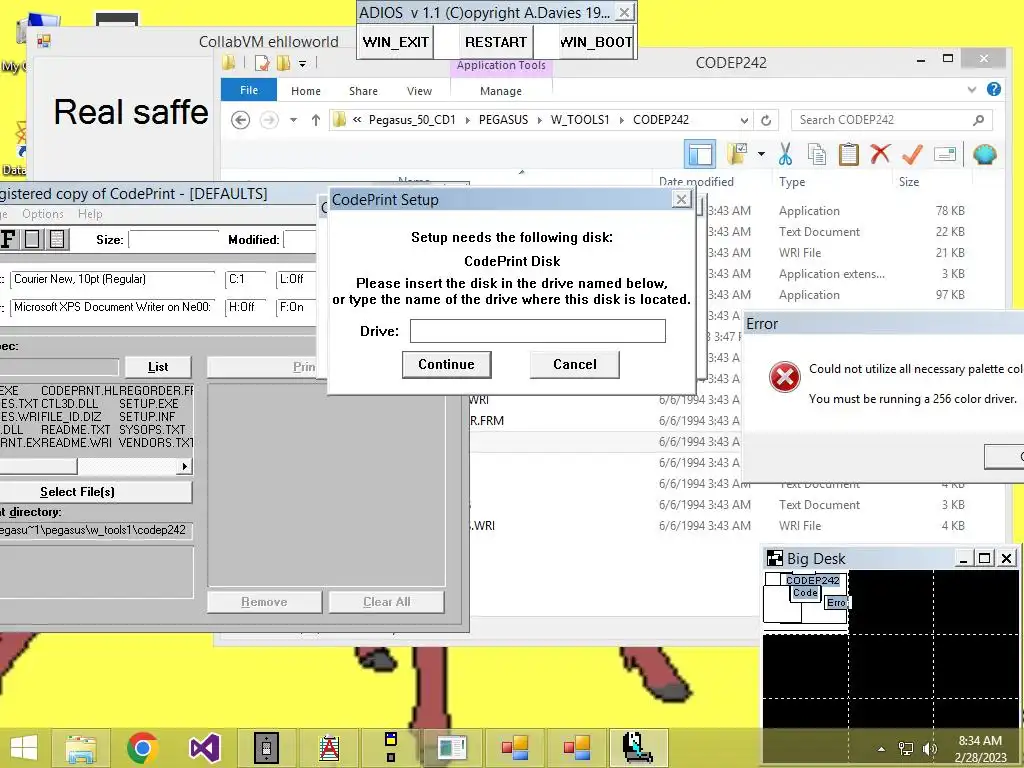1024x768 pixels.
Task: Click the Continue button in CodePrint Setup
Action: 447,364
